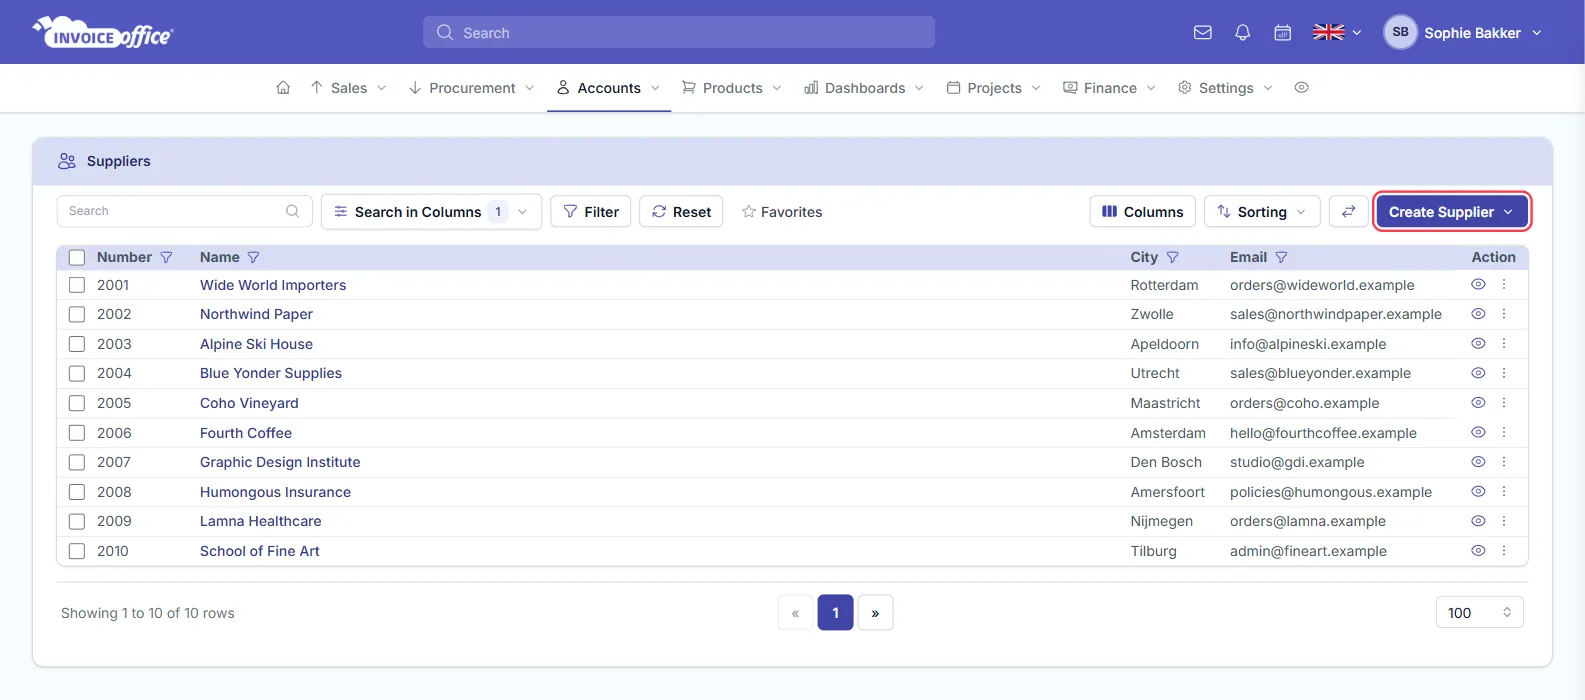Open the Fourth Coffee supplier link
The width and height of the screenshot is (1585, 700).
(246, 433)
